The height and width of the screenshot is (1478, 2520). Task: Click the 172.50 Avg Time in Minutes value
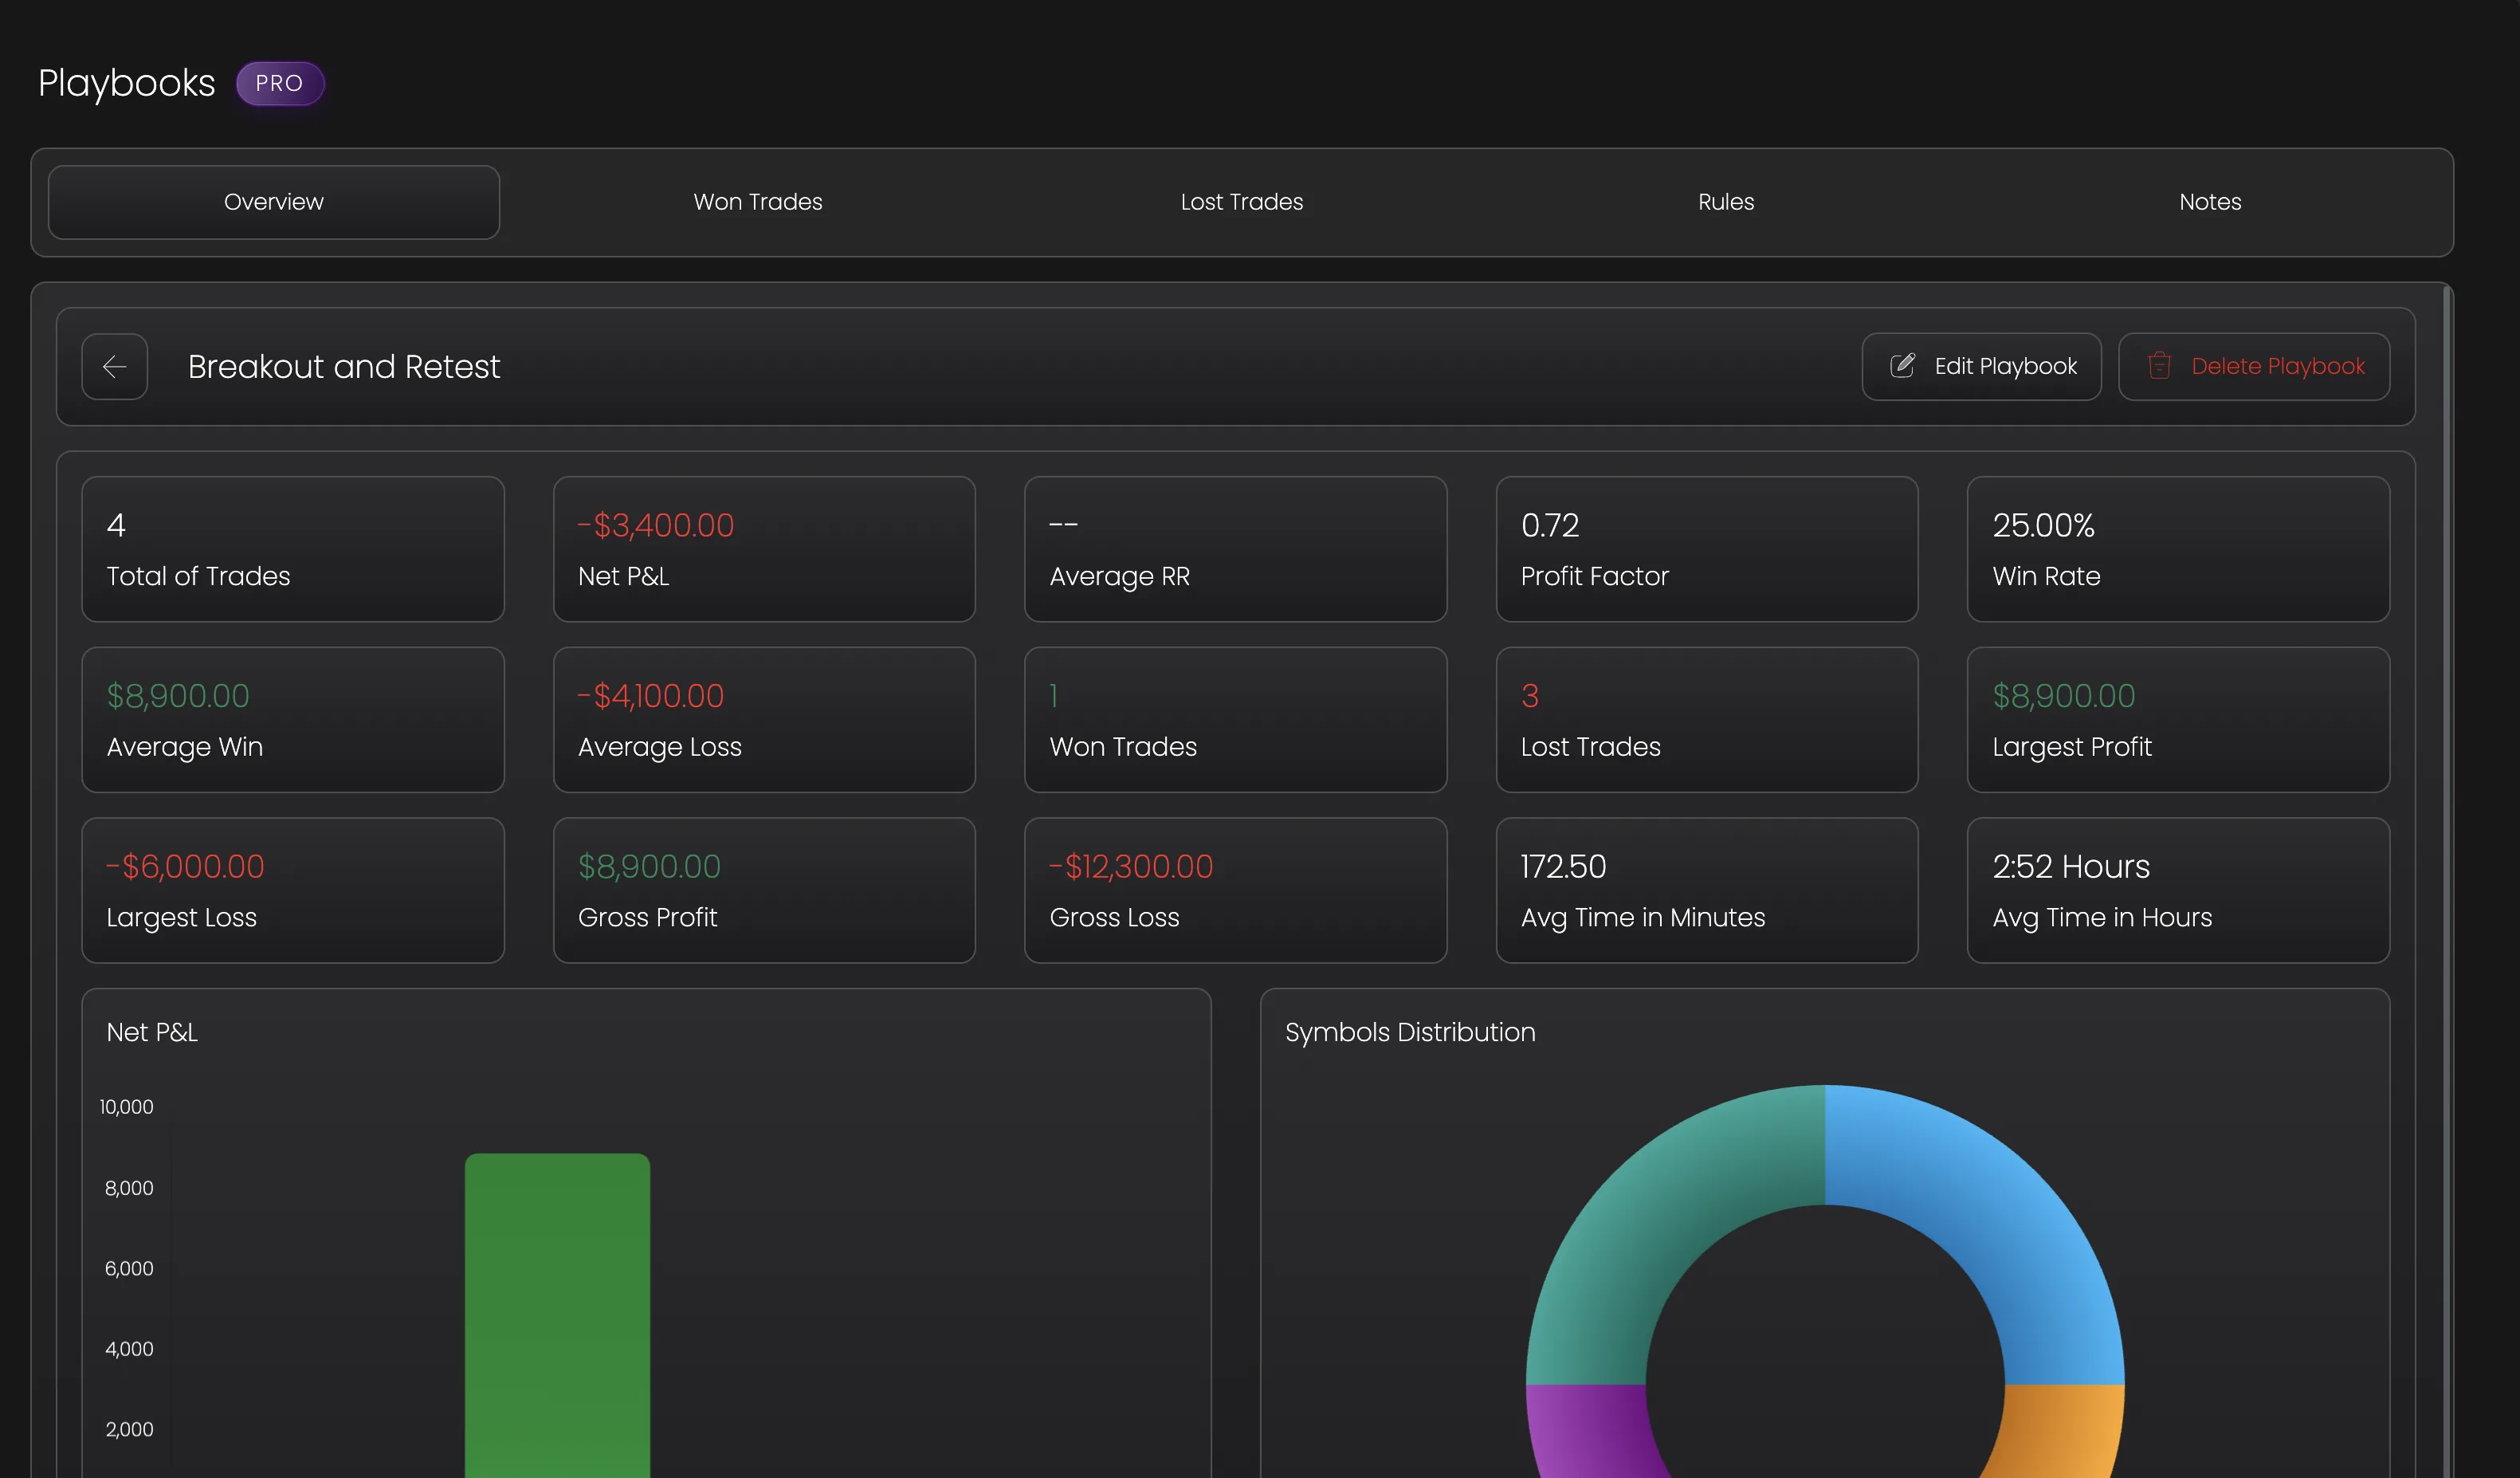[1563, 867]
